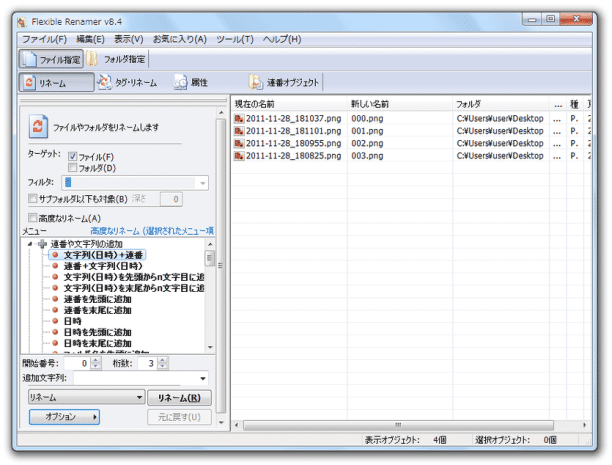Select 文字列(日時)を先頭からn文字目に追加 item

tap(134, 277)
